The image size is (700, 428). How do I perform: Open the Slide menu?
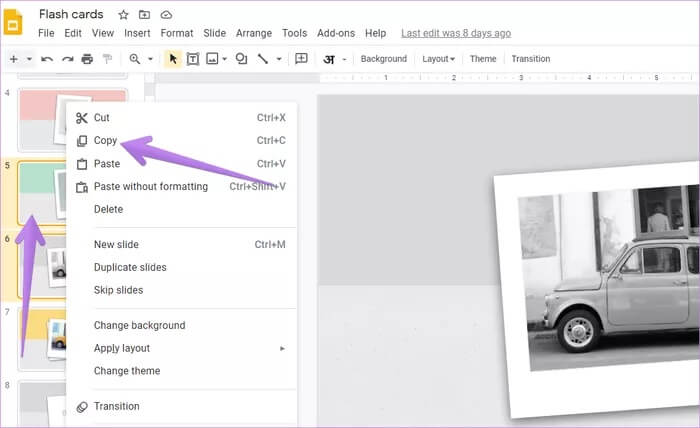[x=214, y=33]
